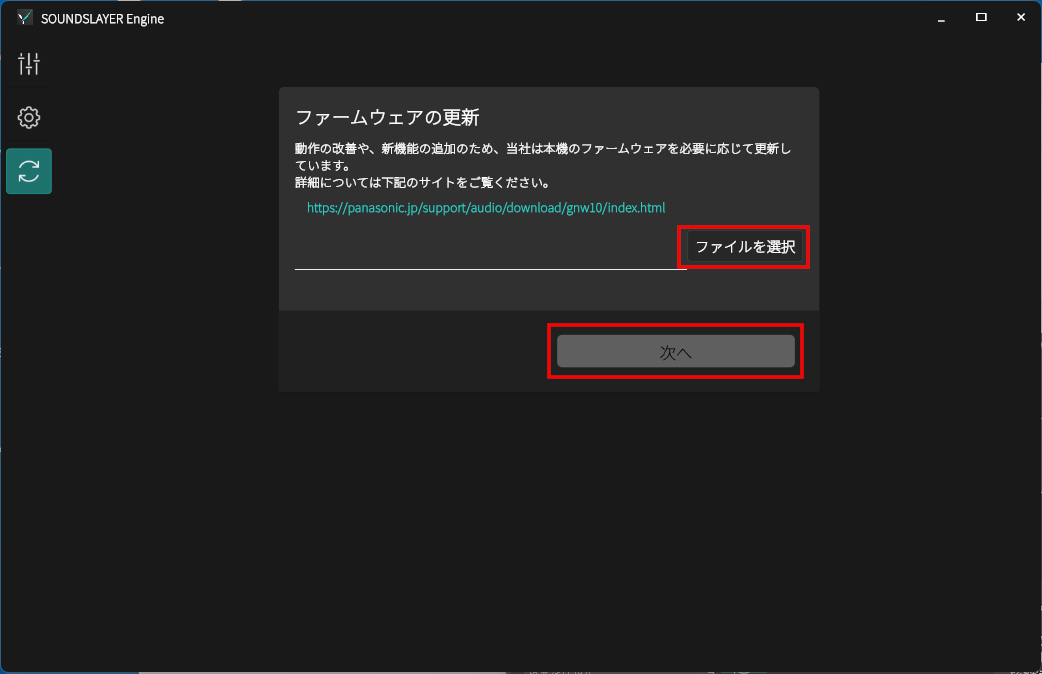Click blank dialog space left of ファイルを選択

pyautogui.click(x=480, y=240)
